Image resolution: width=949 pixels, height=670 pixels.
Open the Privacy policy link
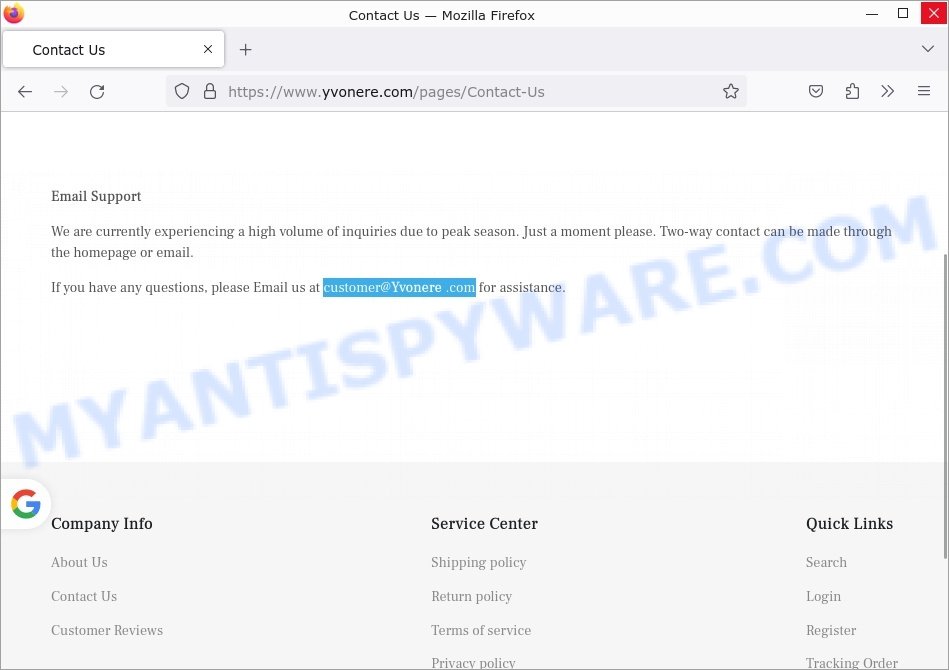click(473, 663)
